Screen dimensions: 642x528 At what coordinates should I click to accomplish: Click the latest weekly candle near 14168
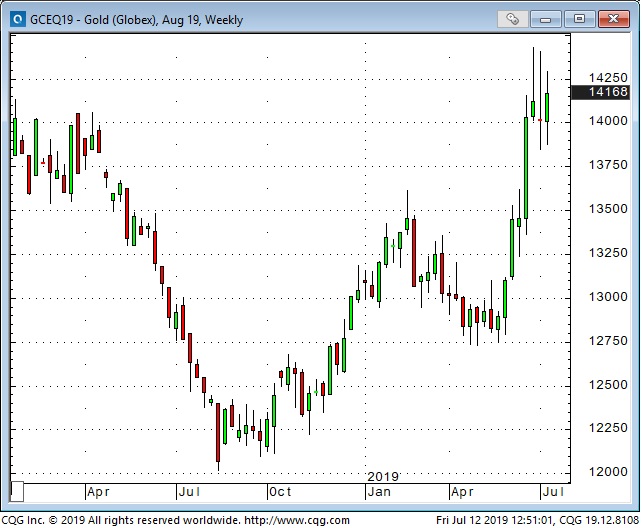547,107
